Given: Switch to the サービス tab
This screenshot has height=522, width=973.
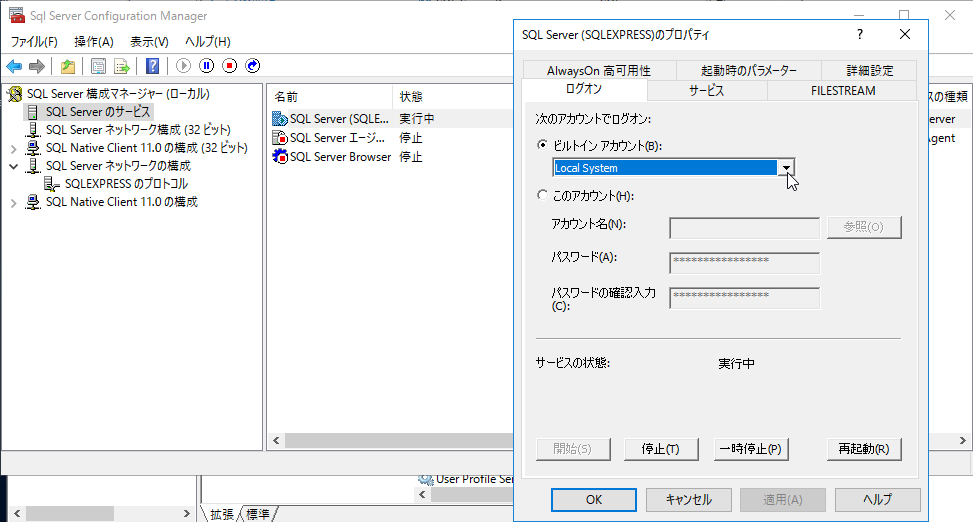Looking at the screenshot, I should (706, 90).
